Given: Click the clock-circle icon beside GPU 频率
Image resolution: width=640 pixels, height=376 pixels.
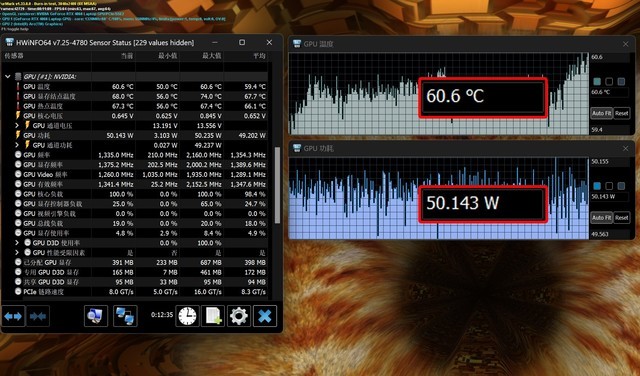Looking at the screenshot, I should 18,155.
